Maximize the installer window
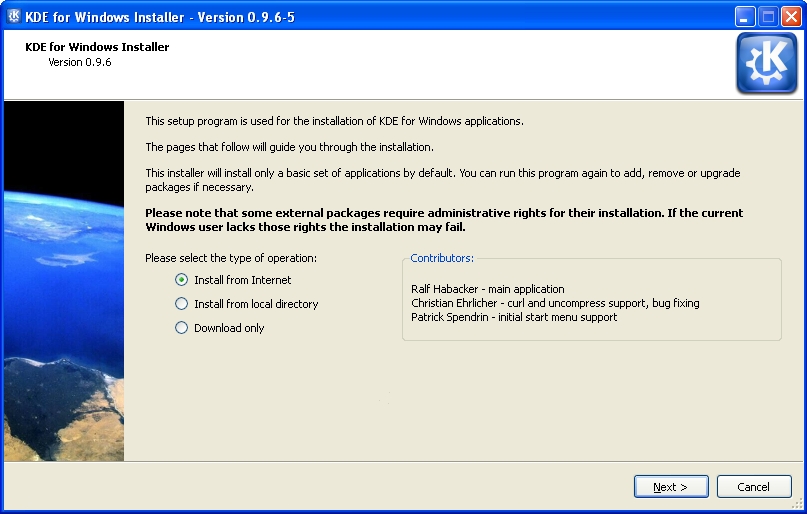This screenshot has height=514, width=807. pyautogui.click(x=767, y=17)
